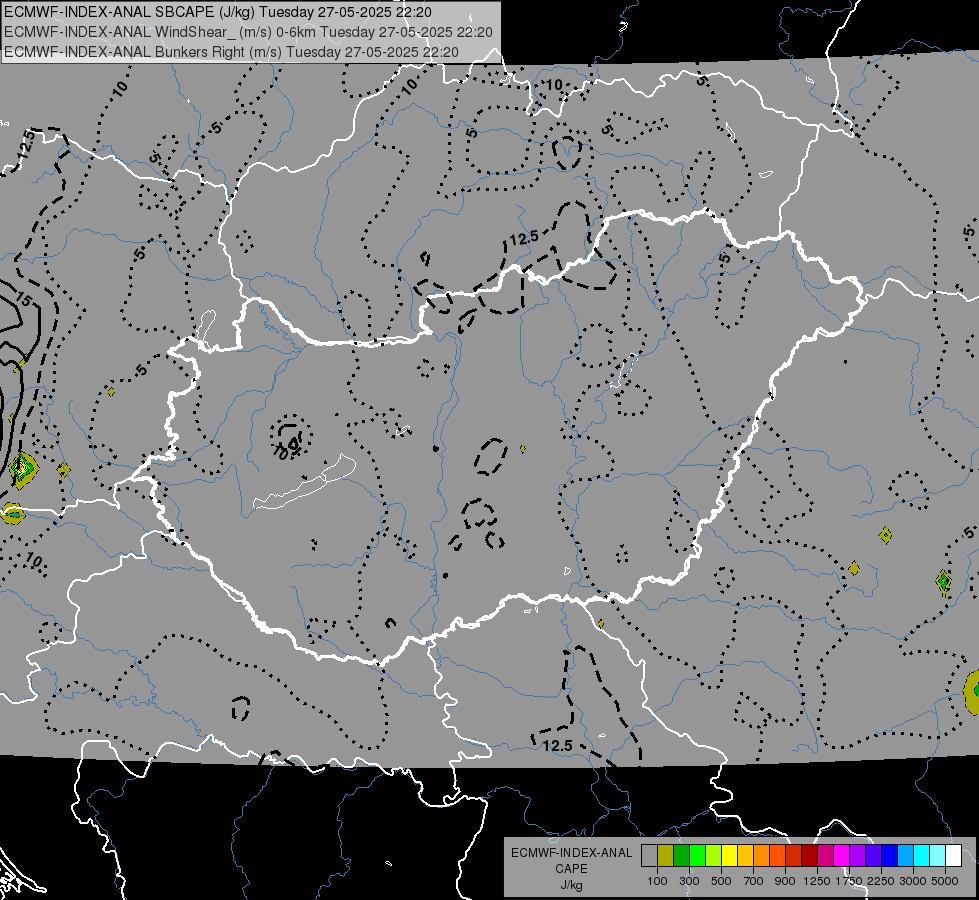Click the Bunkers Right (m/s) title line
The height and width of the screenshot is (900, 979).
[x=231, y=52]
